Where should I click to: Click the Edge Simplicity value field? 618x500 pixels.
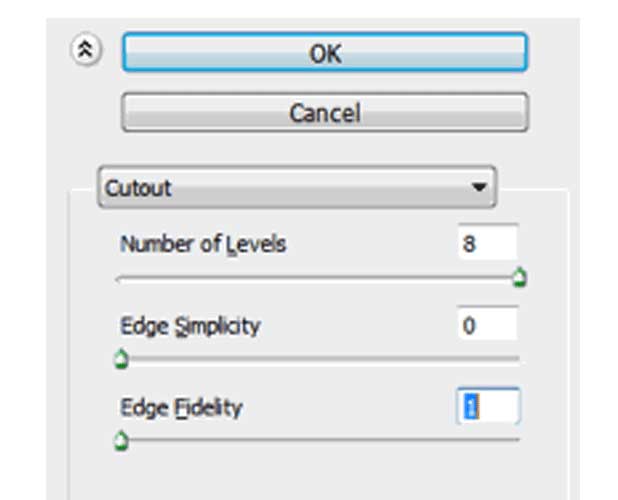(x=488, y=325)
